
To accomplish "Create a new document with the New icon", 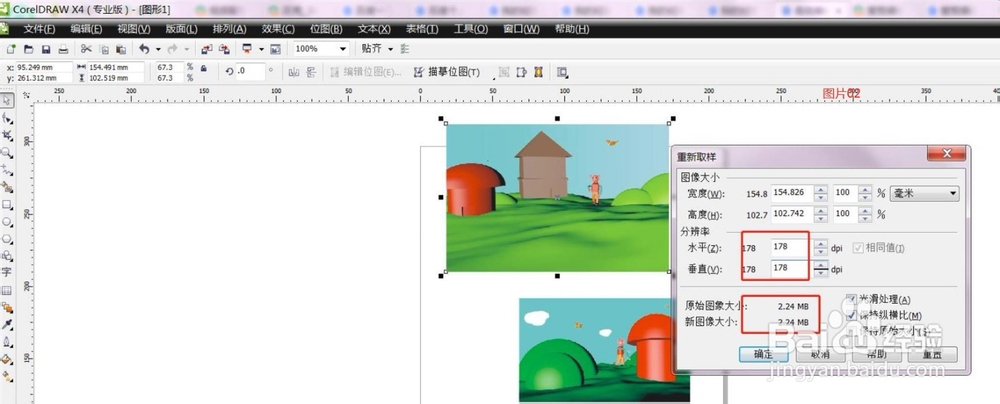I will click(11, 49).
